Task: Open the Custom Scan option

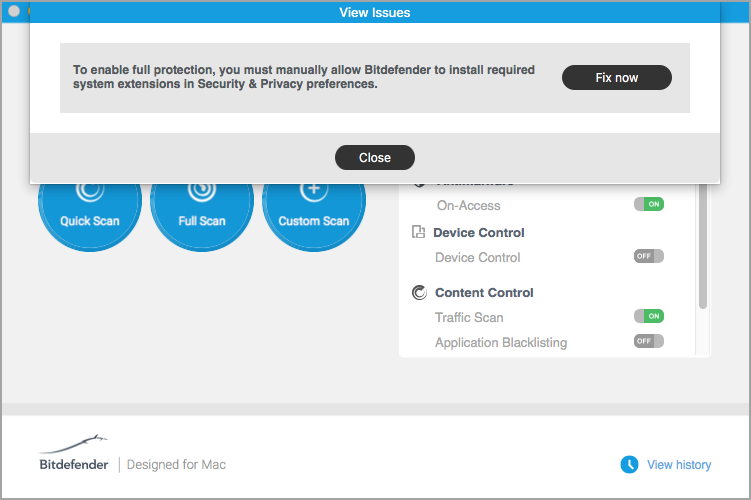Action: (x=314, y=216)
